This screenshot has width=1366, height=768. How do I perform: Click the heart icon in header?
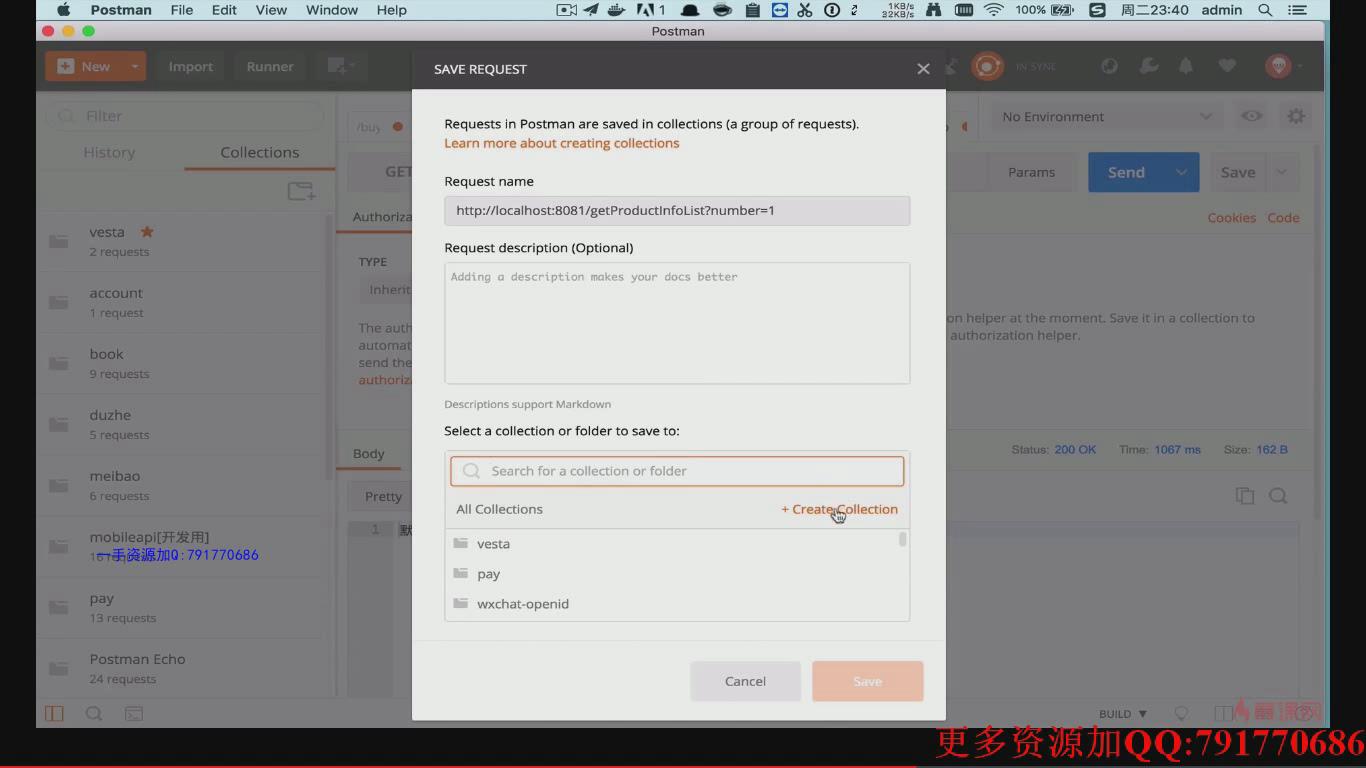click(x=1226, y=66)
